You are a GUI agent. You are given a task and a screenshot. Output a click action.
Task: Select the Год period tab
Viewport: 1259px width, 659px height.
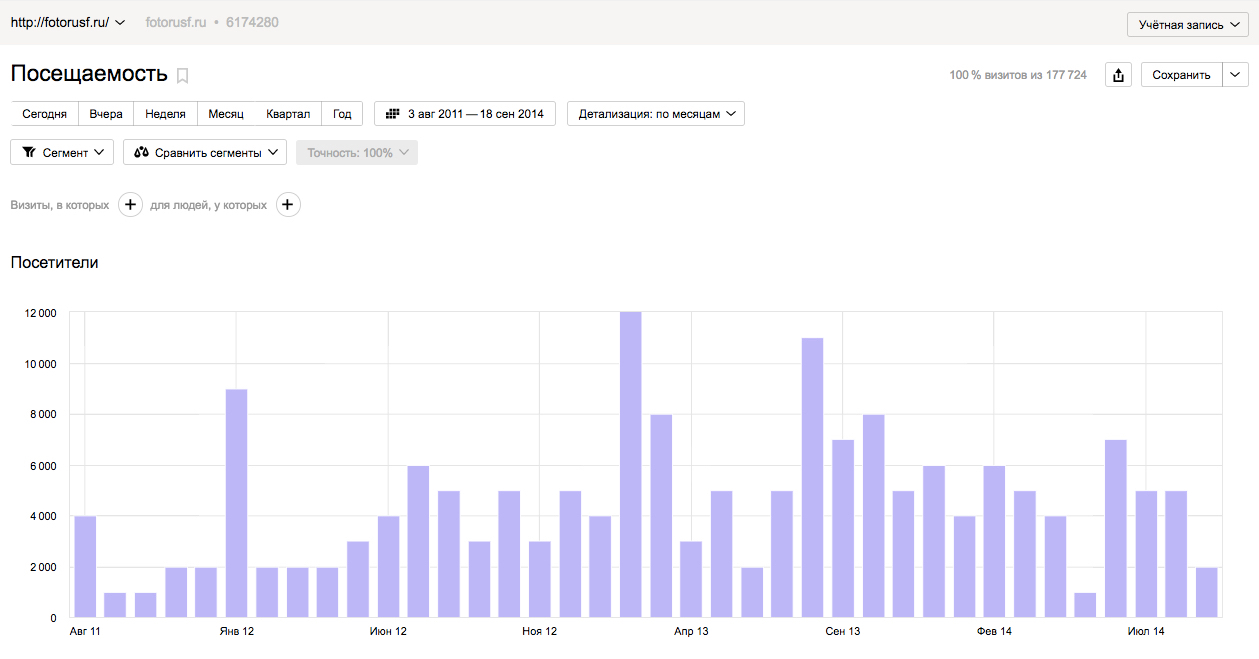pyautogui.click(x=342, y=114)
